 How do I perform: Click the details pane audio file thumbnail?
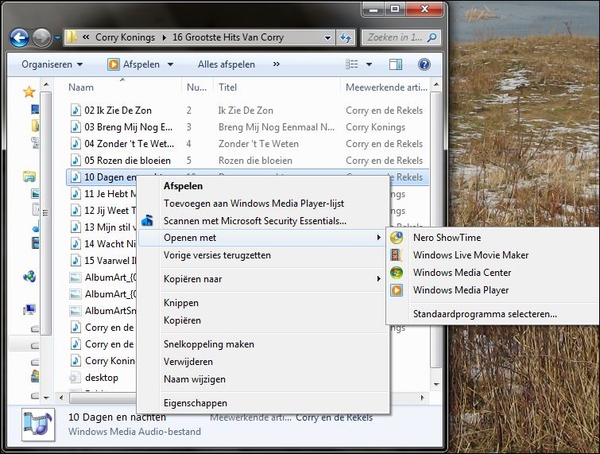(x=38, y=425)
